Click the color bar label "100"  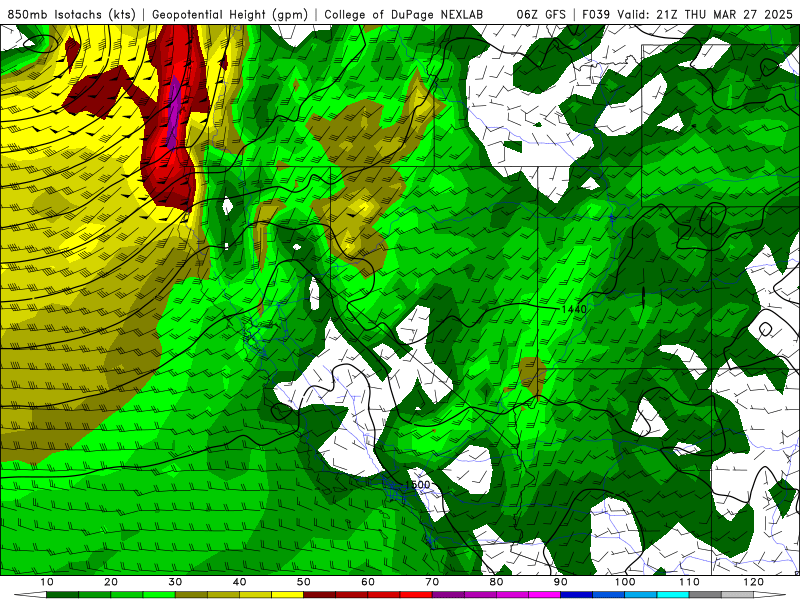[x=625, y=582]
